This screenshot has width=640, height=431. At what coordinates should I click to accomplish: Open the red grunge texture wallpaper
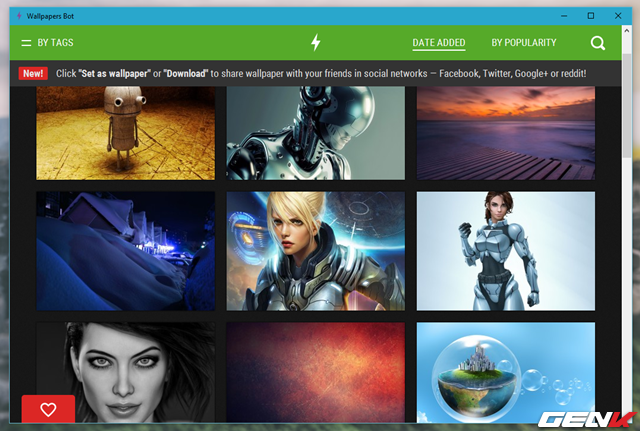click(316, 372)
